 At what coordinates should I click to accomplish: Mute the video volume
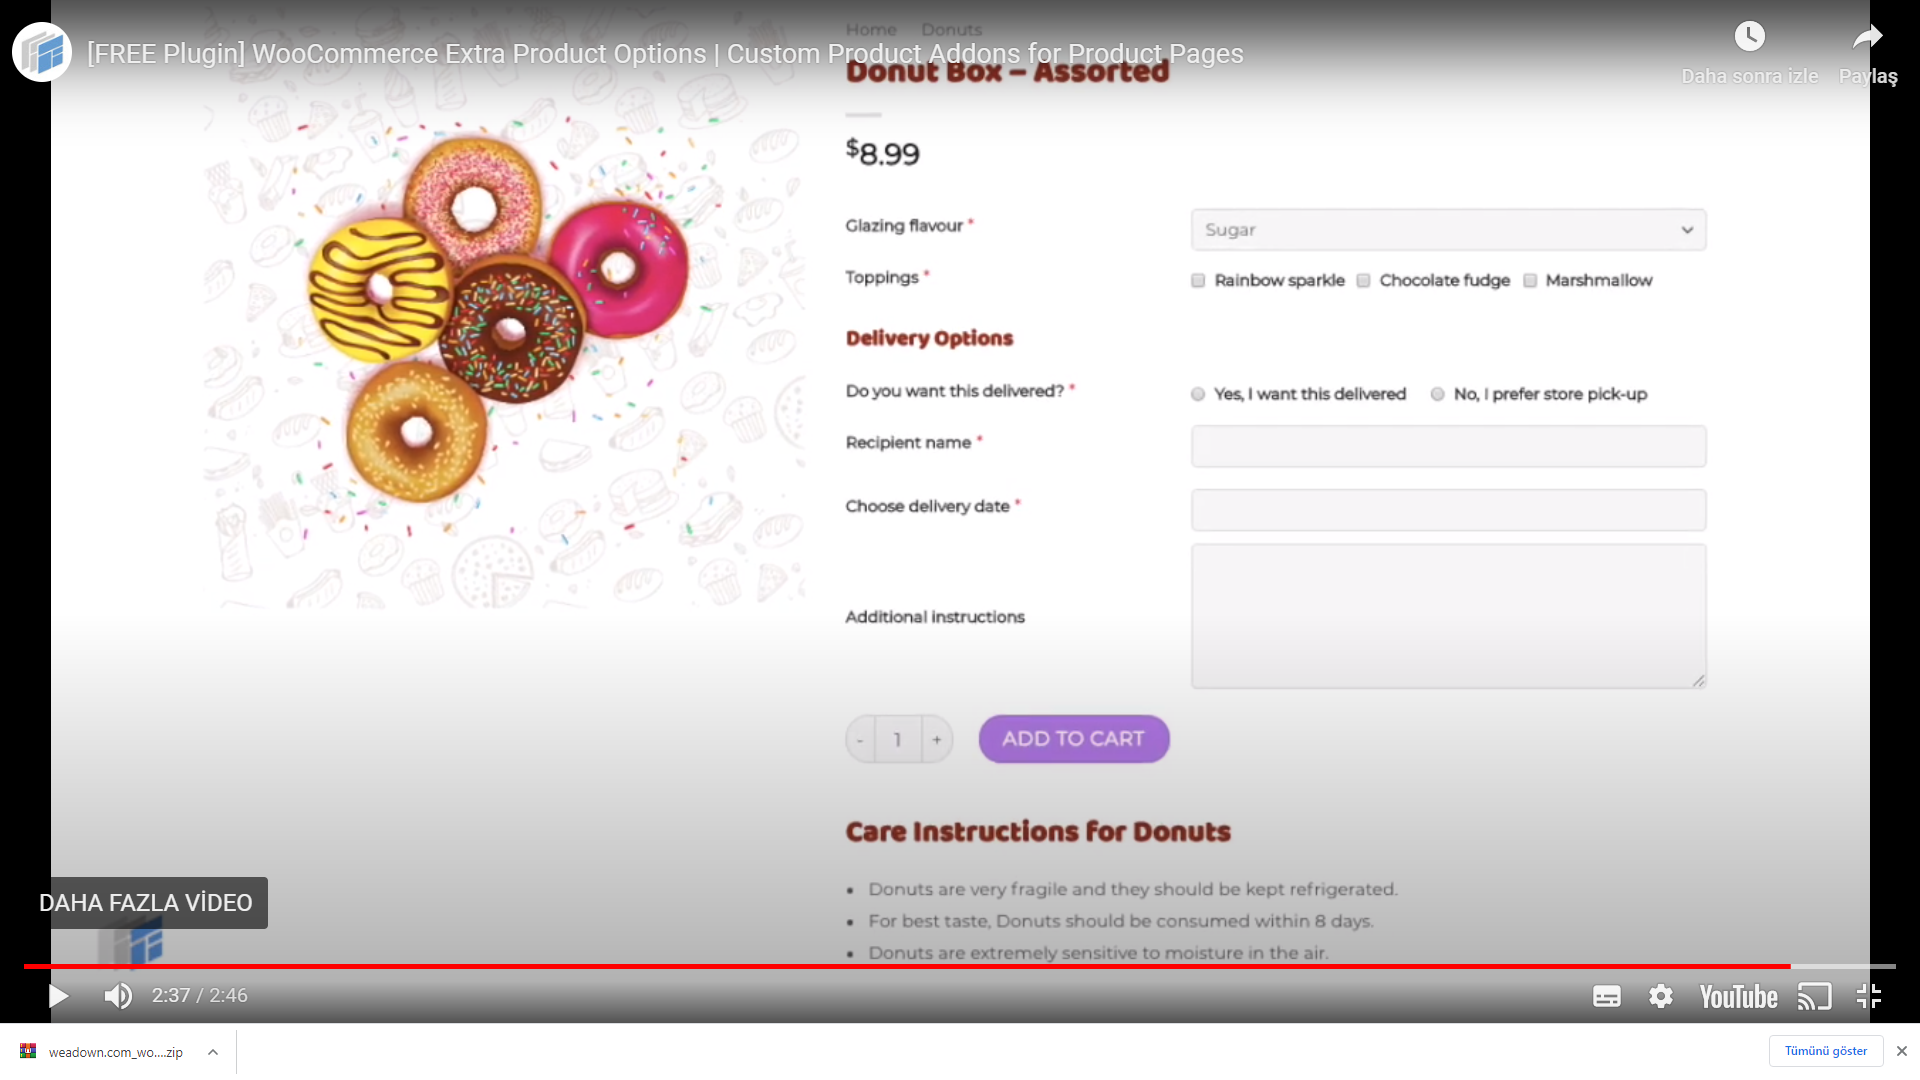tap(118, 996)
